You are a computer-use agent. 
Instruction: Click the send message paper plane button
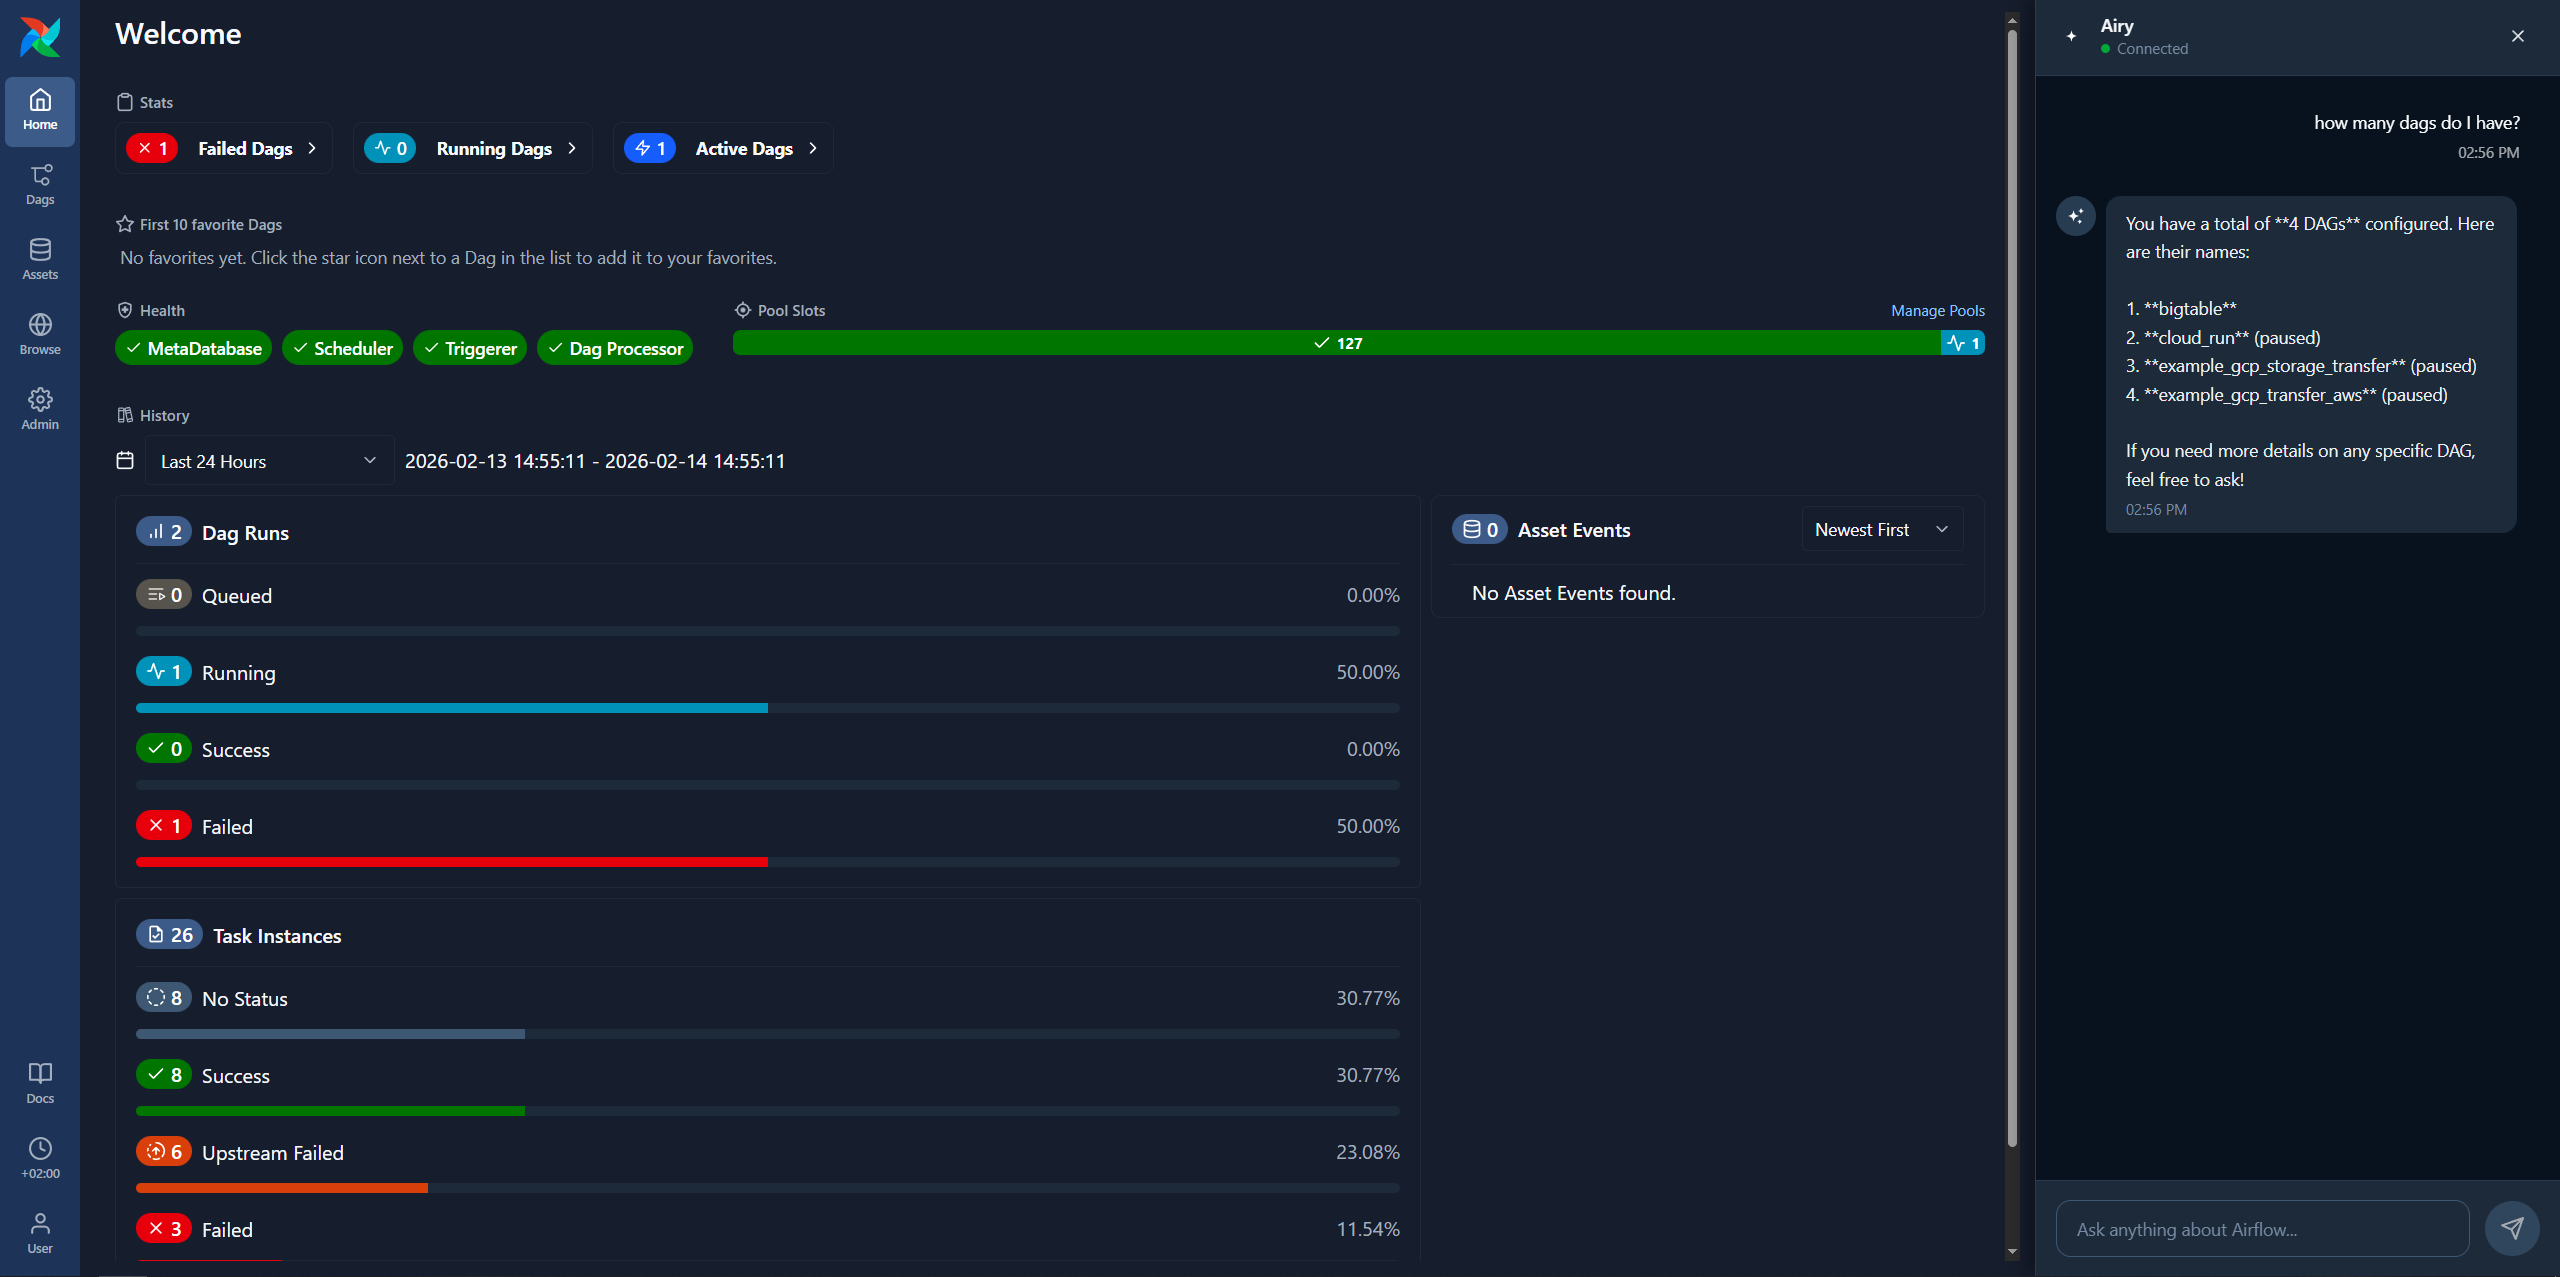click(x=2512, y=1229)
